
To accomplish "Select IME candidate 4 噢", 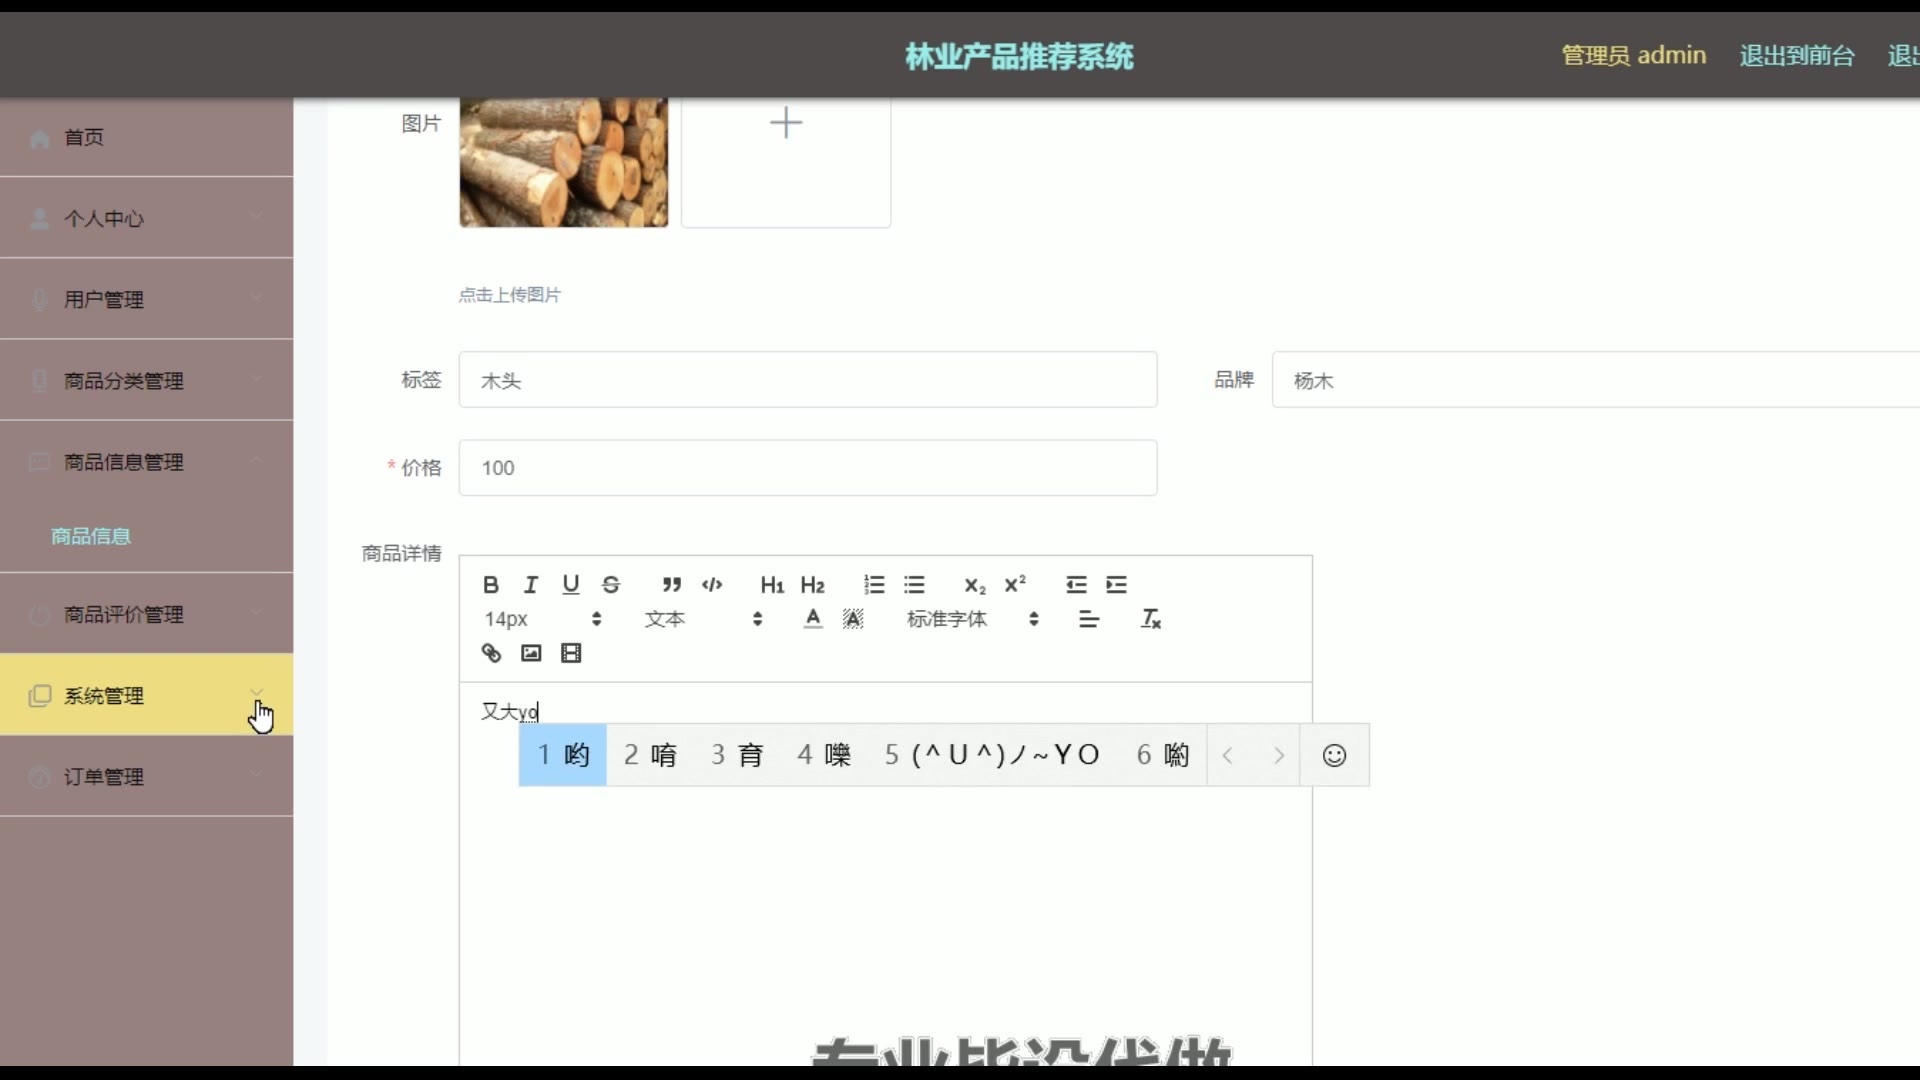I will click(x=824, y=755).
